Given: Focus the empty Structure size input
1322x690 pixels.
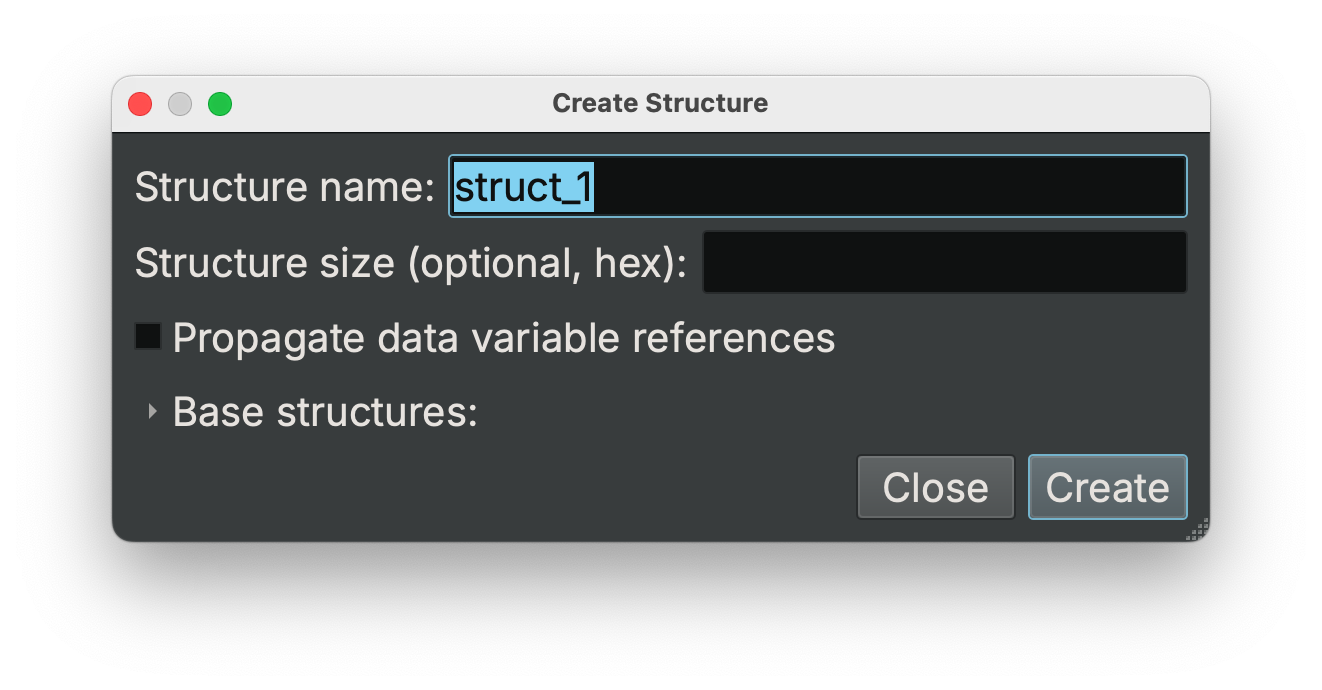Looking at the screenshot, I should pyautogui.click(x=944, y=262).
